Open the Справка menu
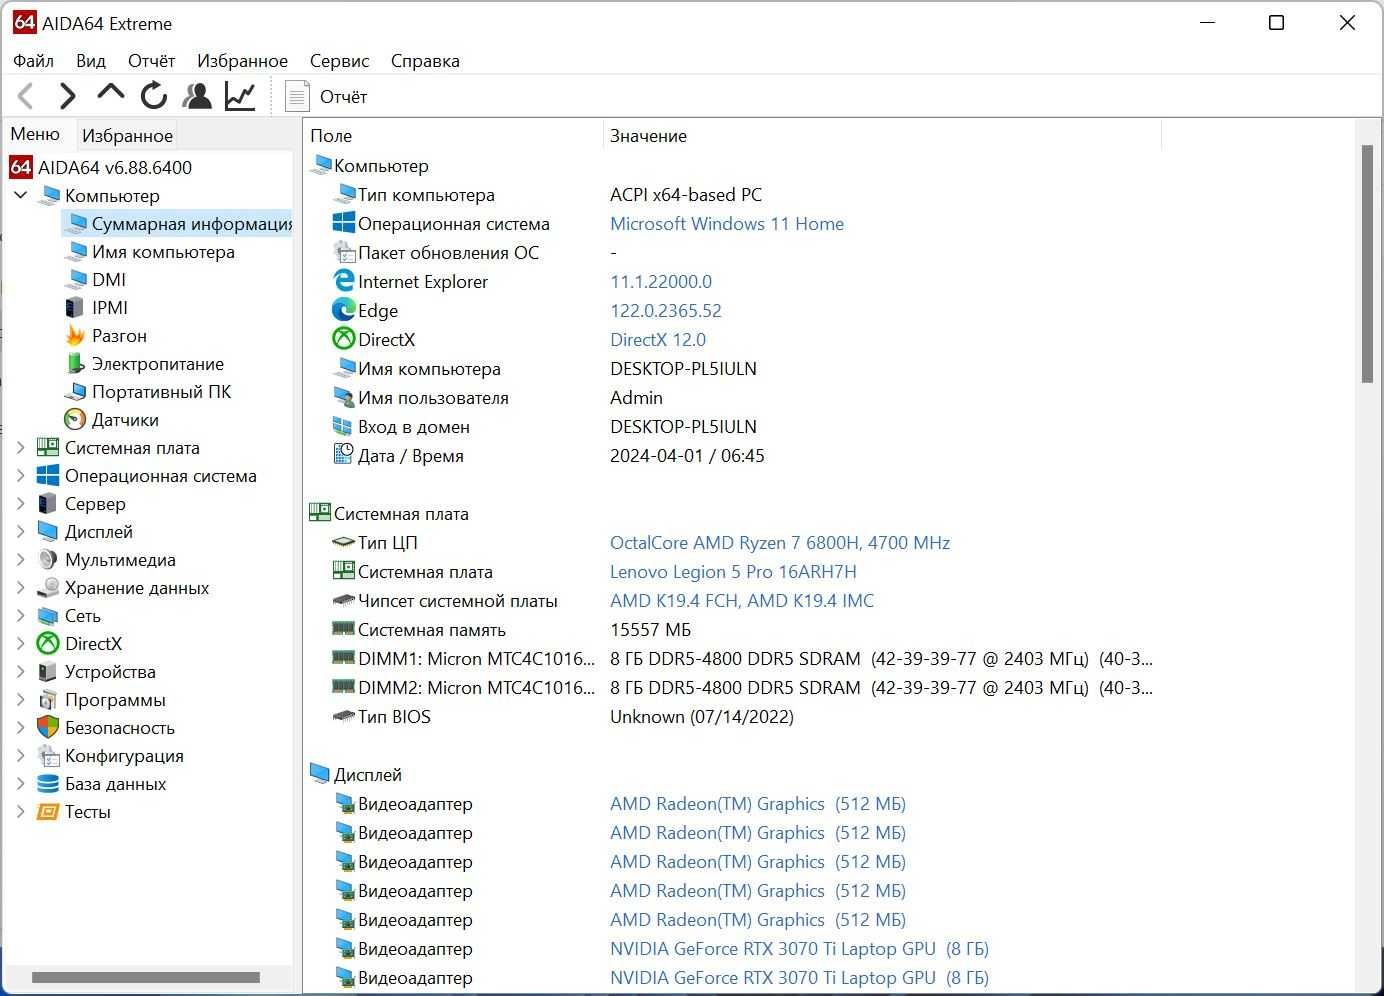The width and height of the screenshot is (1384, 996). [425, 61]
